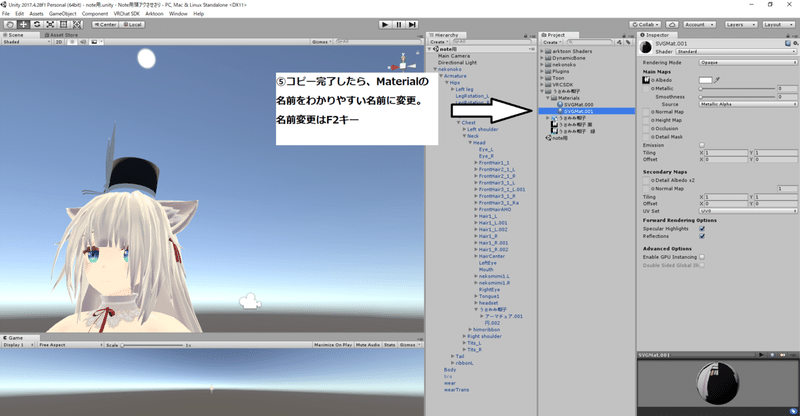Select the Move tool in toolbar
The image size is (800, 416).
(23, 25)
